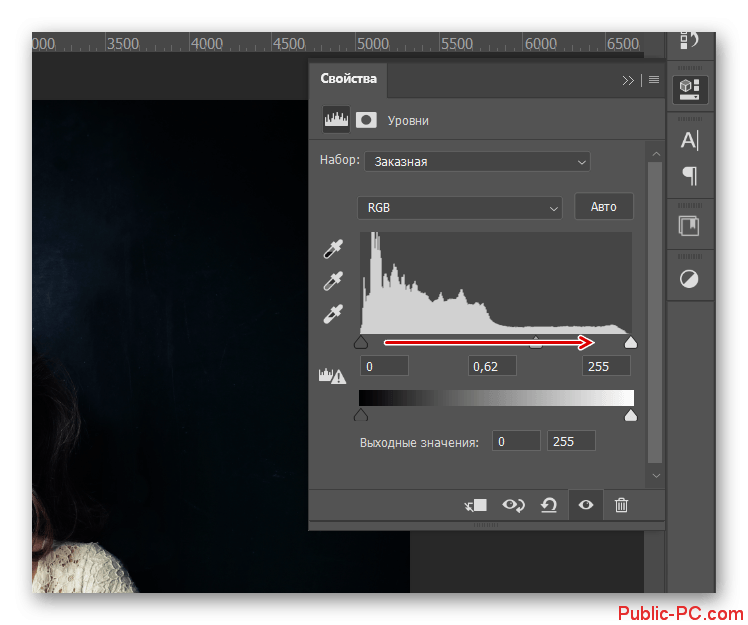Viewport: 748px width, 625px height.
Task: Pick the white point eyedropper
Action: [333, 314]
